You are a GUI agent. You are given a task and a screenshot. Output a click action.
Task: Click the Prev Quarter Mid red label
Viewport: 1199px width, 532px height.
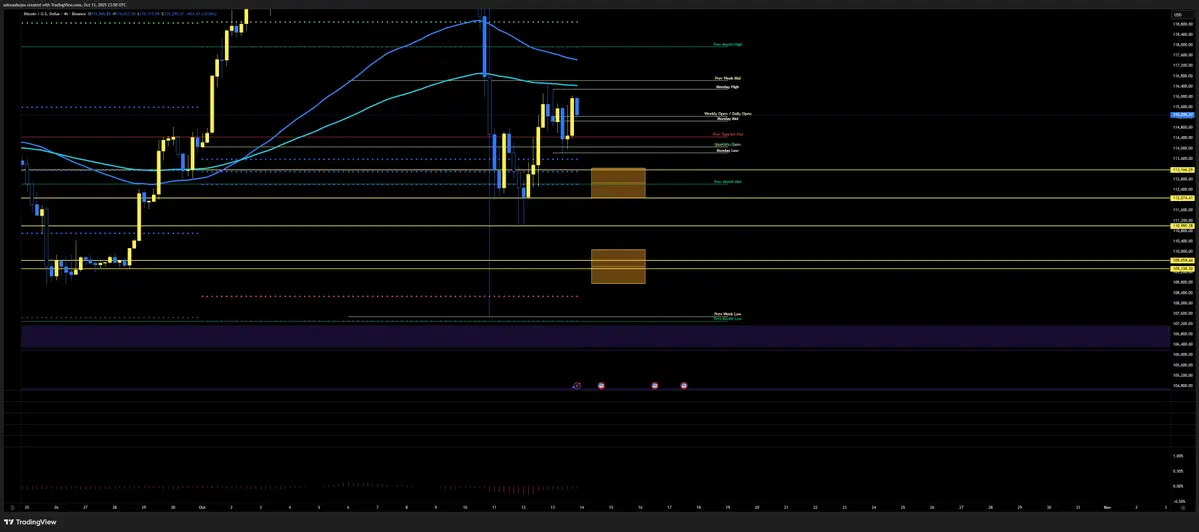pos(728,135)
